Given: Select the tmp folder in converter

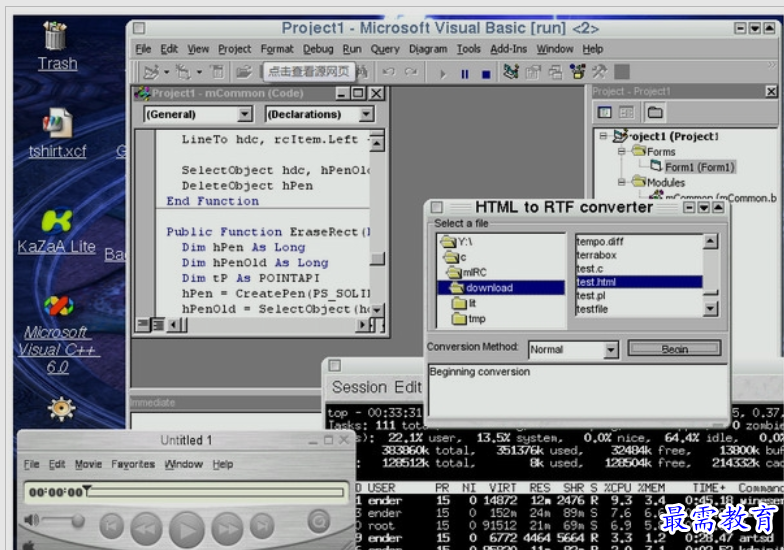Looking at the screenshot, I should pos(469,318).
